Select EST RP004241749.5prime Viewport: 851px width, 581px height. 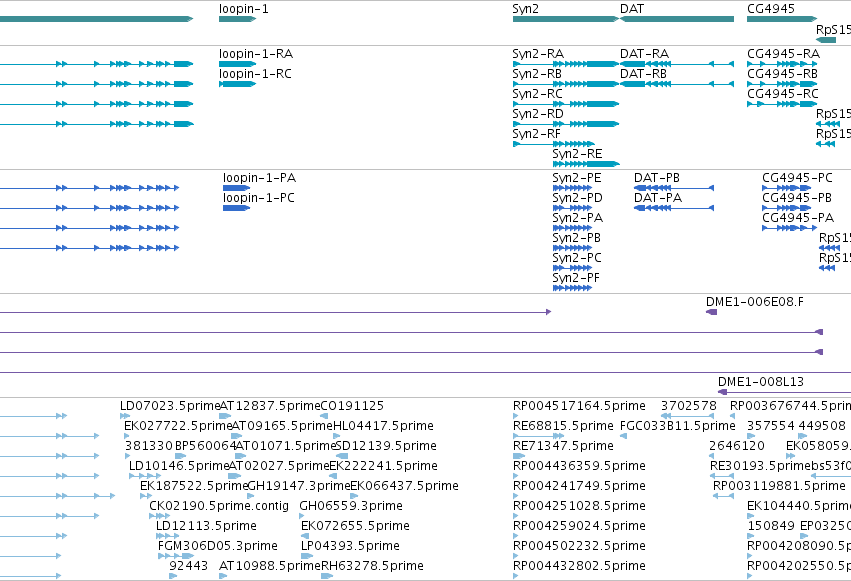click(x=516, y=496)
